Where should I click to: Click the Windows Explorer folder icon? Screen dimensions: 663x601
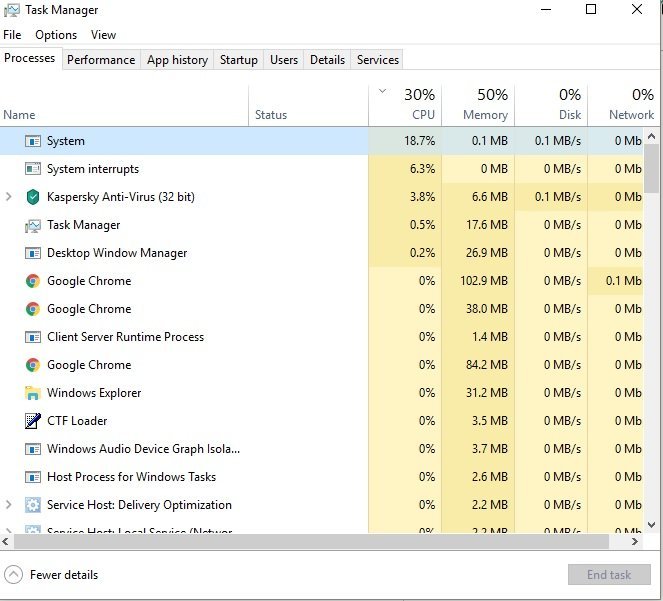tap(33, 393)
